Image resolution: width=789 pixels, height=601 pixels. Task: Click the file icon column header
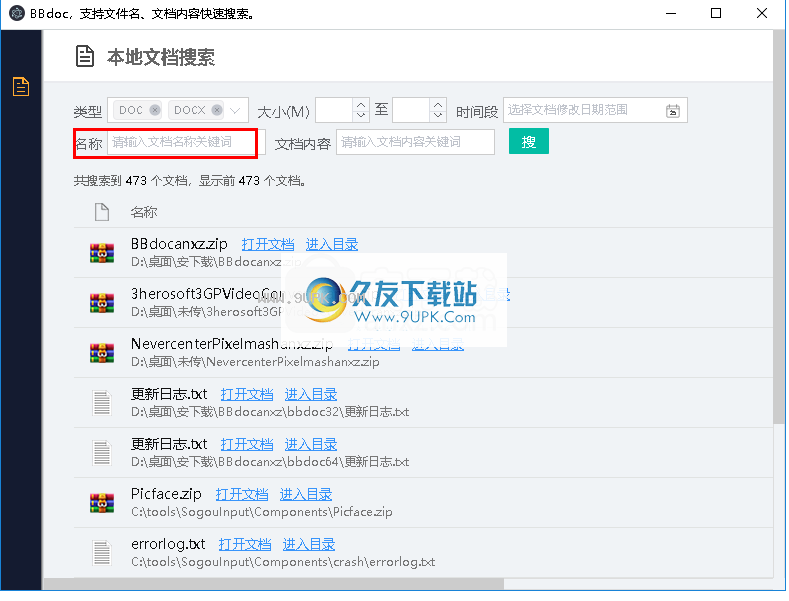(x=102, y=212)
